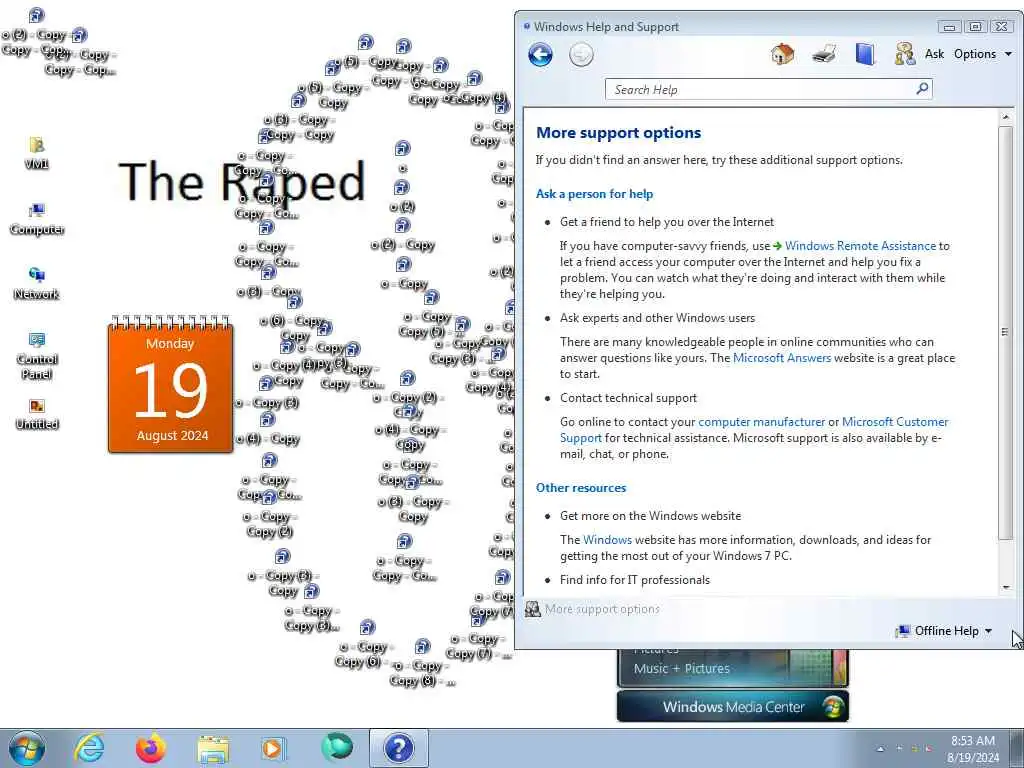The width and height of the screenshot is (1024, 768).
Task: Open Windows Media Player from taskbar
Action: pos(274,748)
